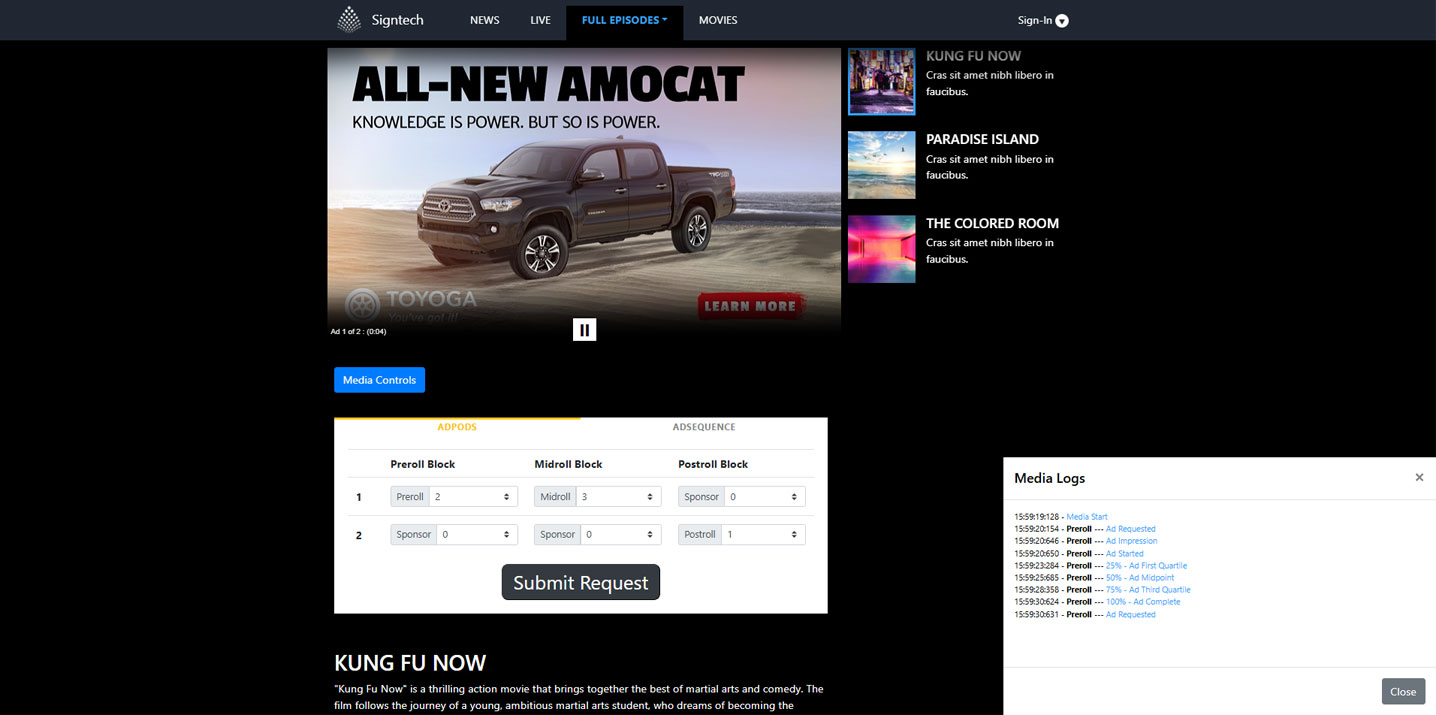Switch to the ADSEQUENCE tab
This screenshot has width=1436, height=715.
pyautogui.click(x=704, y=427)
